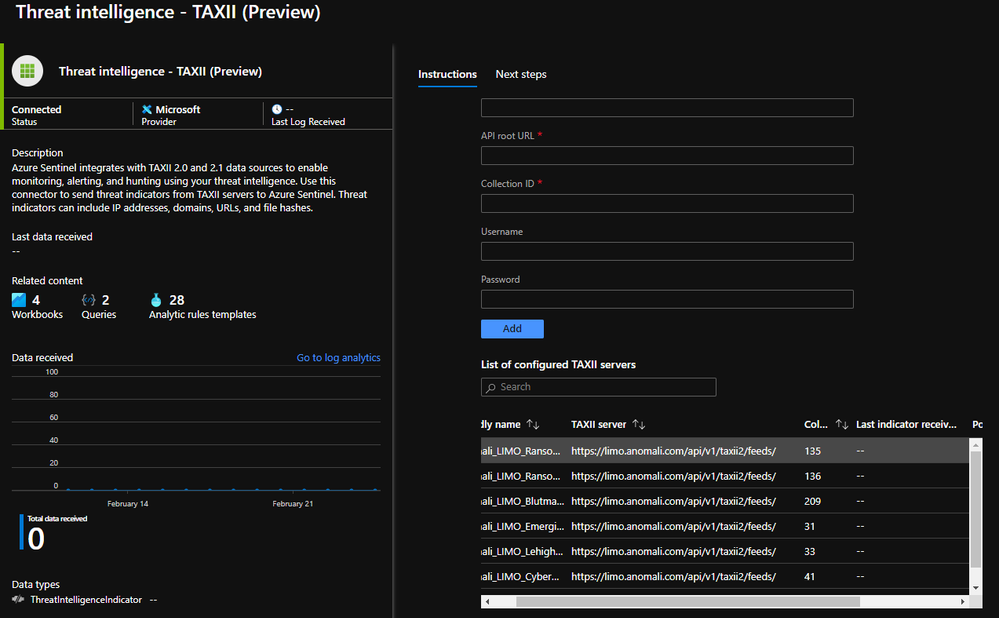Switch to the Instructions tab
Viewport: 999px width, 618px height.
point(447,75)
